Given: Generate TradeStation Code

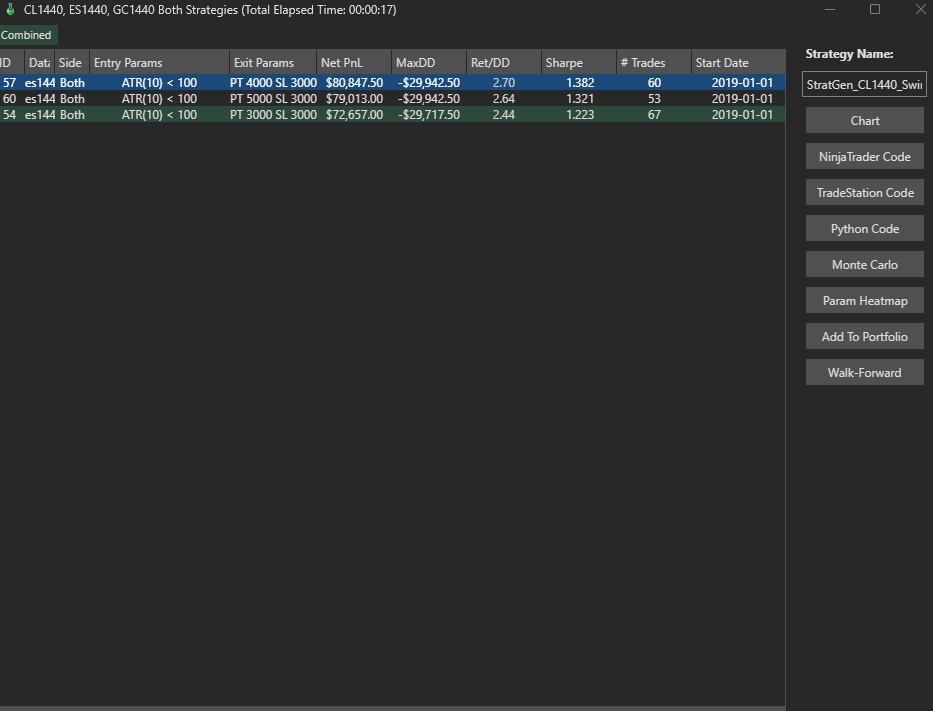Looking at the screenshot, I should click(x=865, y=193).
